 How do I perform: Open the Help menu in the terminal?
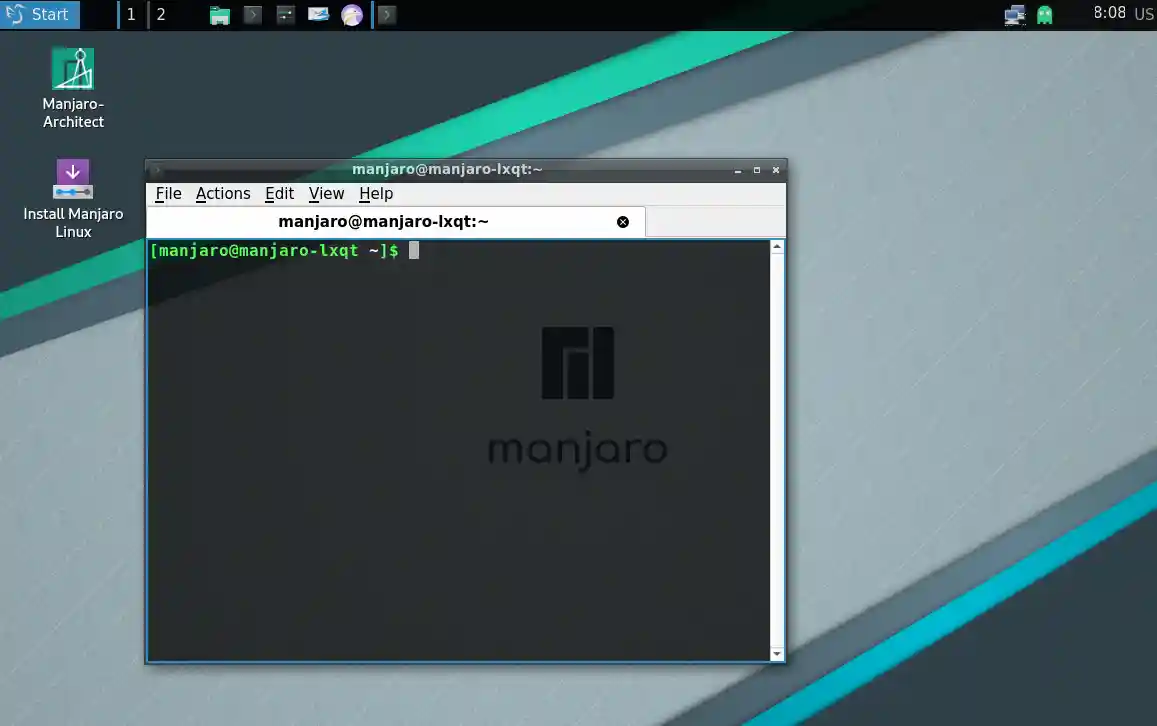[x=376, y=193]
